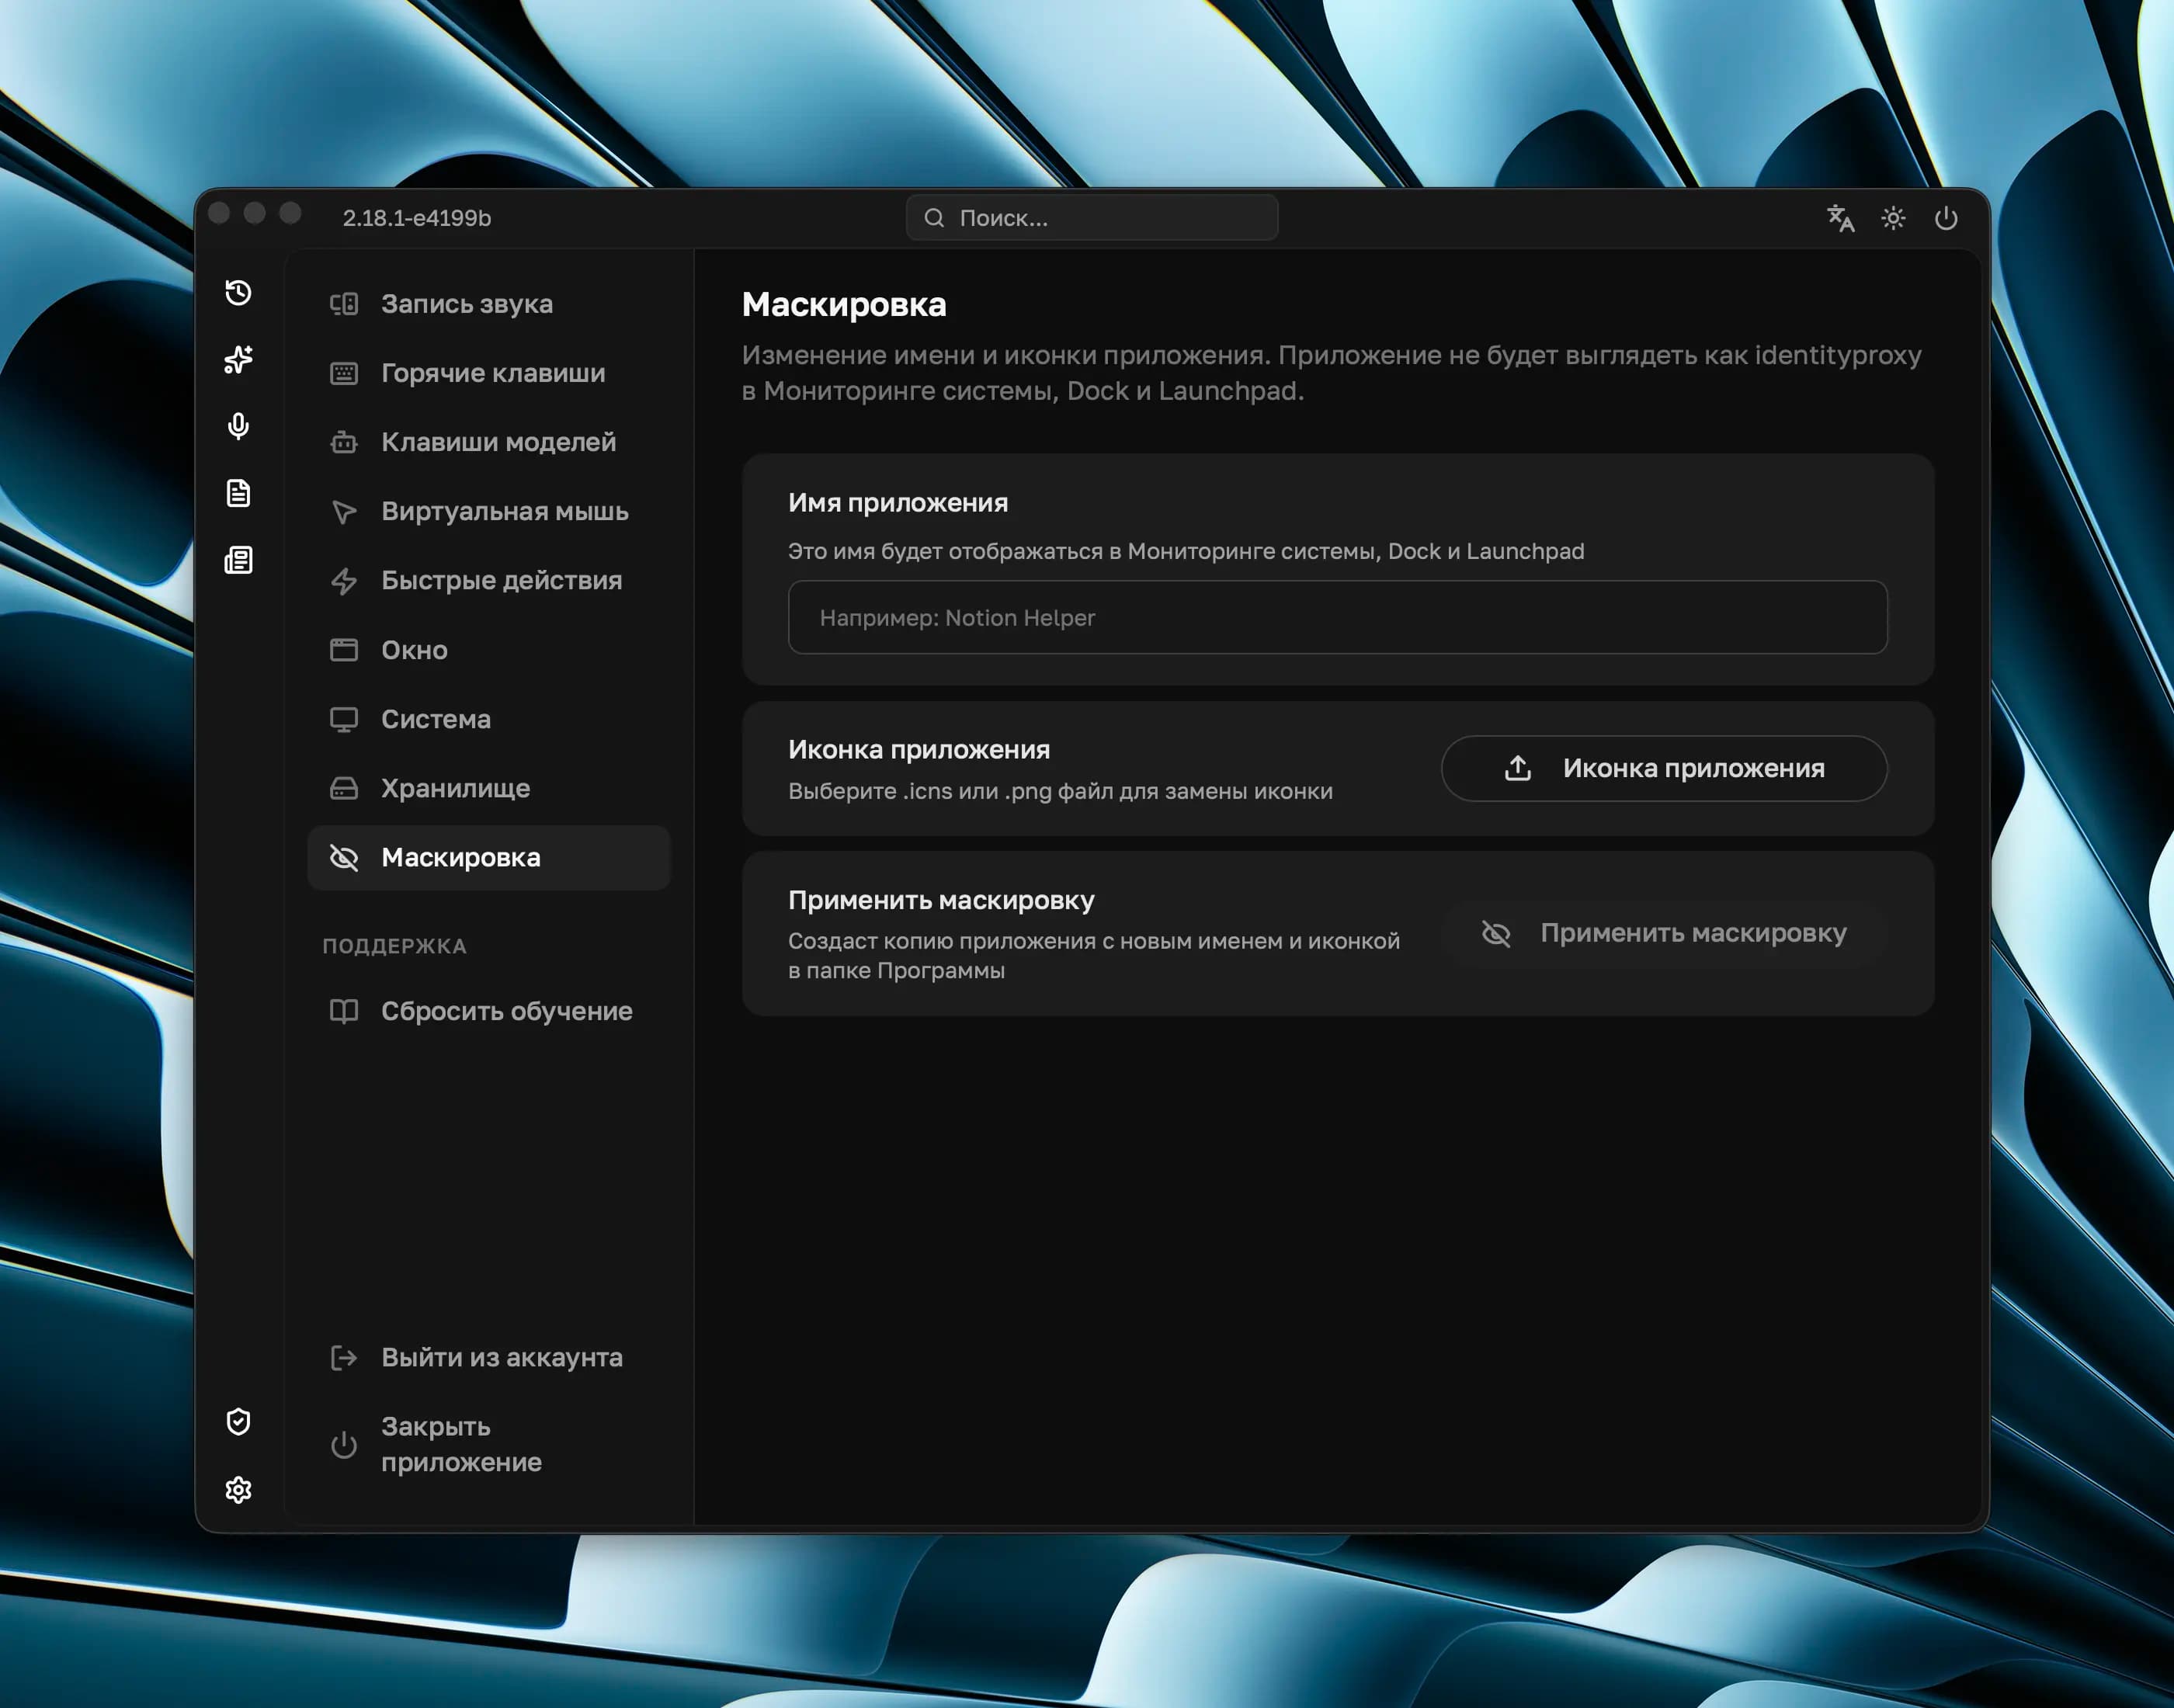Open the history icon in left rail
This screenshot has width=2174, height=1708.
(x=238, y=292)
